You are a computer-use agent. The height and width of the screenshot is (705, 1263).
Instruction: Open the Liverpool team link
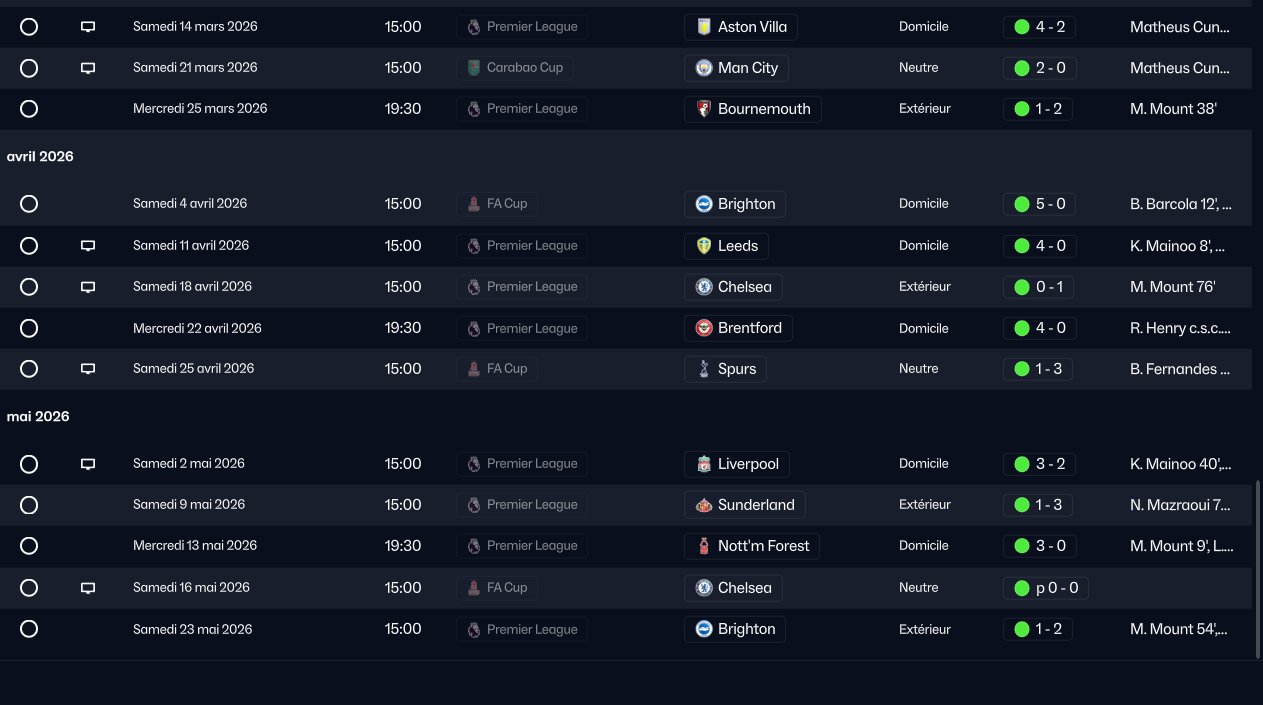[x=737, y=464]
